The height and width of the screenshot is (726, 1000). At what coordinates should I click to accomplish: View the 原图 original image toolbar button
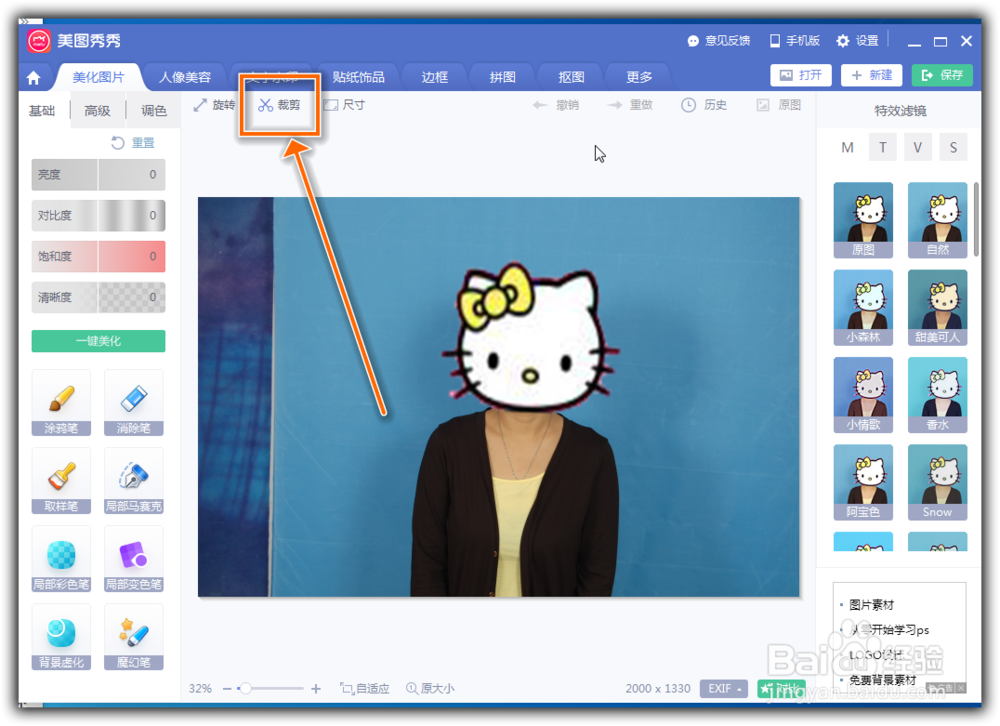pyautogui.click(x=779, y=105)
